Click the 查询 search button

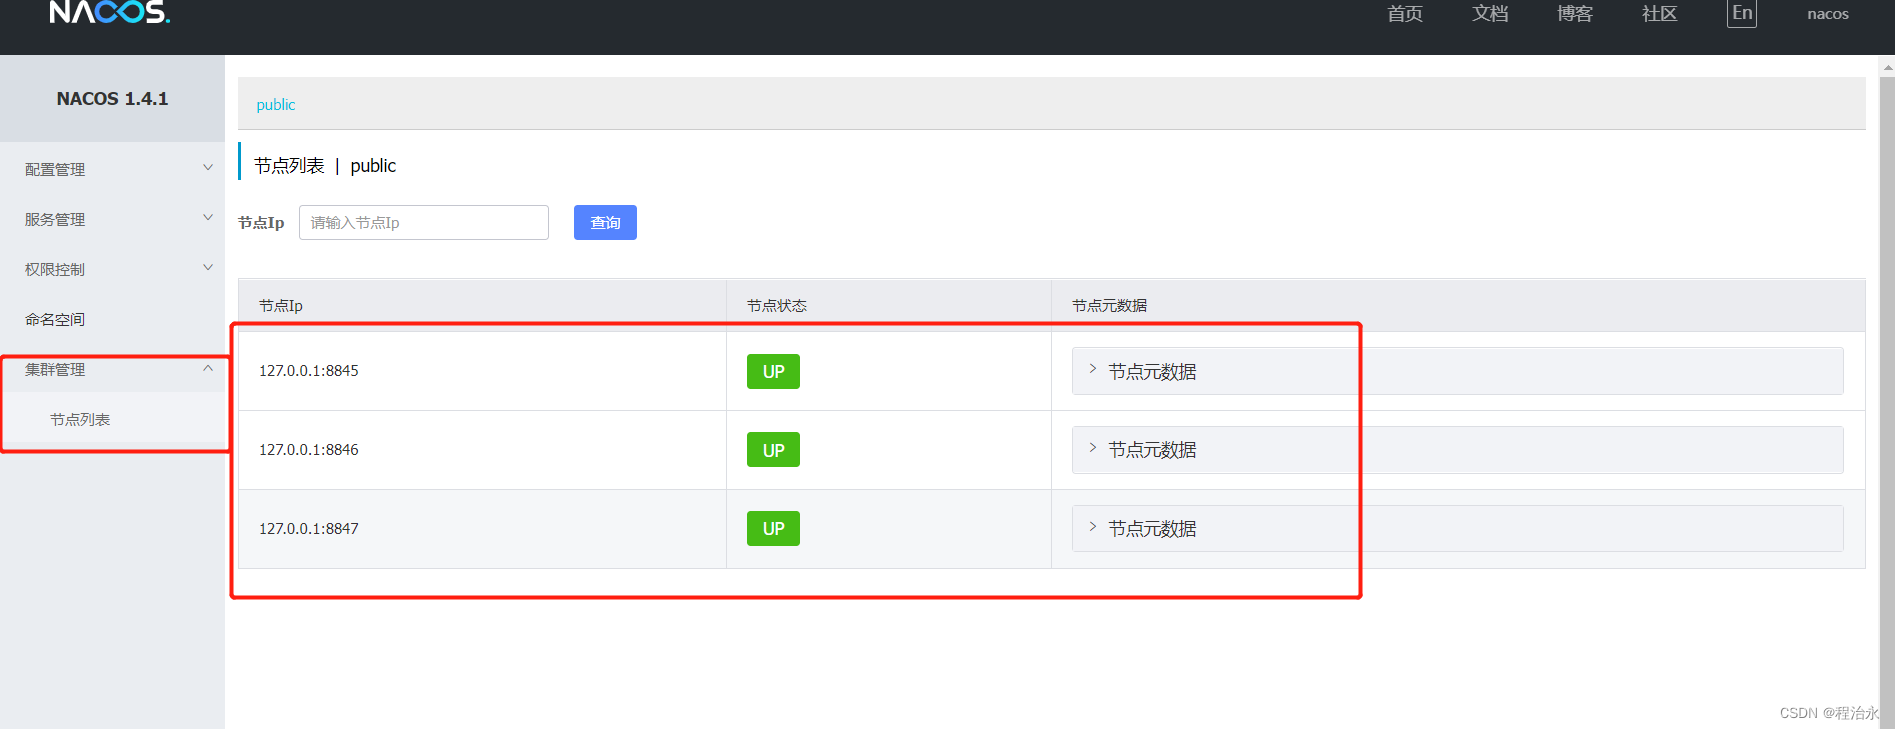(605, 222)
